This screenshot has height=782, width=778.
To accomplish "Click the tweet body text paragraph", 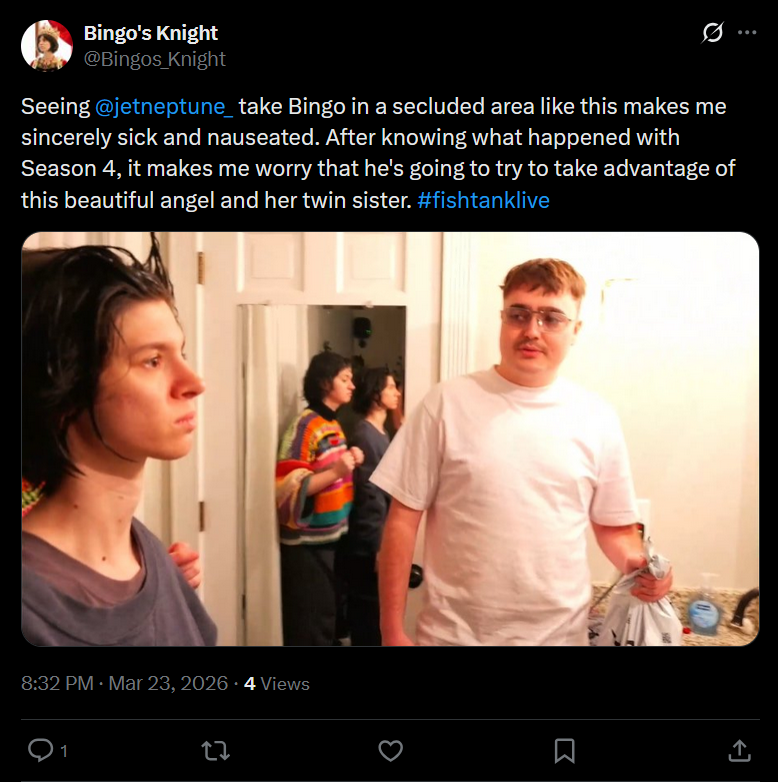I will click(x=379, y=153).
